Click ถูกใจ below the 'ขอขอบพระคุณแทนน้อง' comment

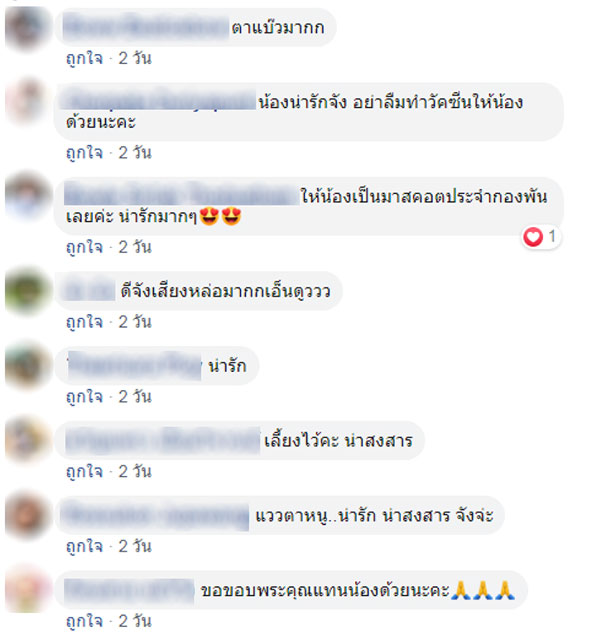point(84,621)
